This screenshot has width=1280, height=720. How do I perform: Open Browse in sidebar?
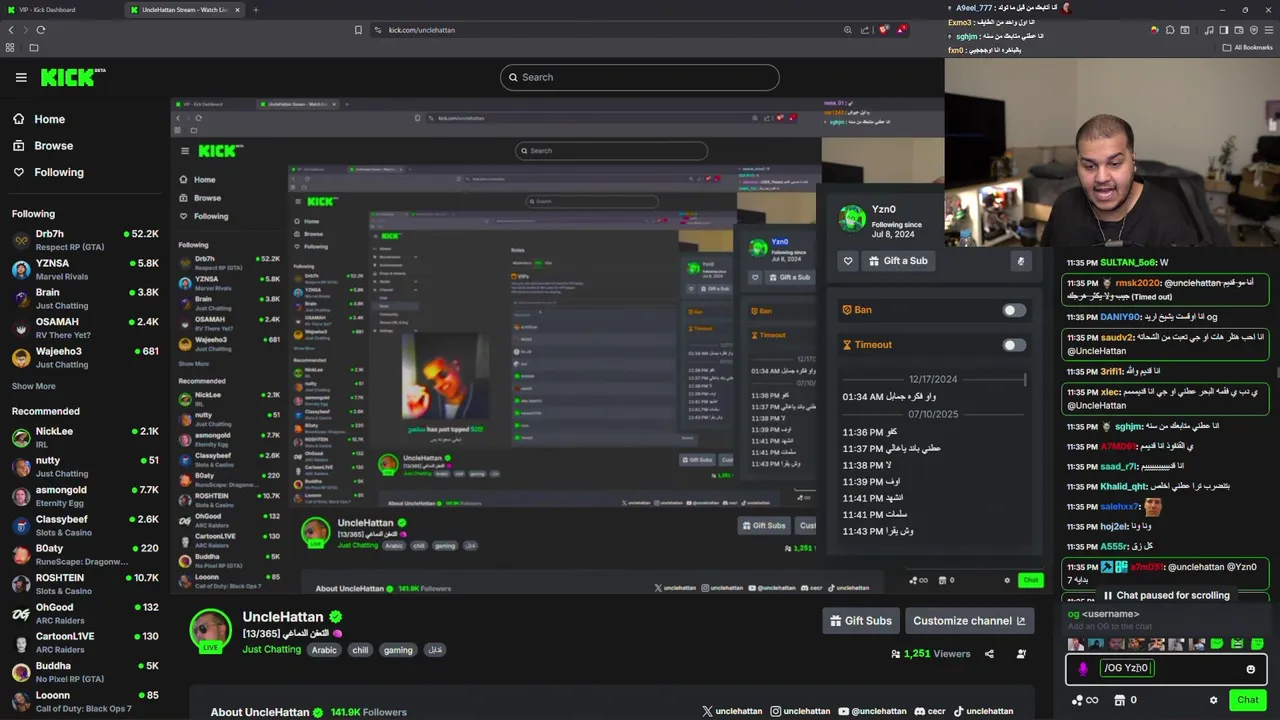pyautogui.click(x=53, y=146)
